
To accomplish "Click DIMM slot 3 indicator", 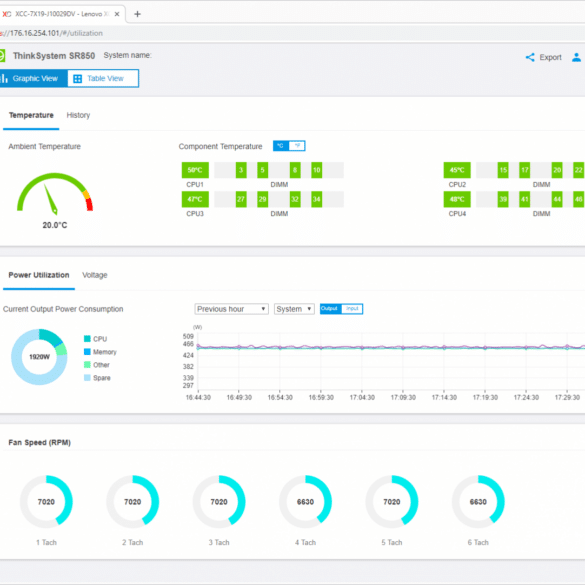I will (x=241, y=170).
